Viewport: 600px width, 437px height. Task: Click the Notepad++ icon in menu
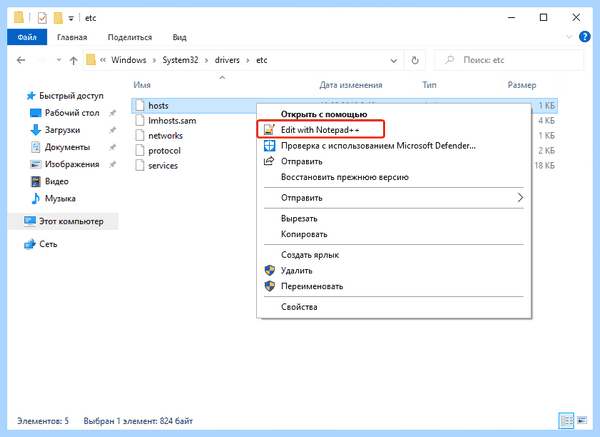click(x=269, y=130)
